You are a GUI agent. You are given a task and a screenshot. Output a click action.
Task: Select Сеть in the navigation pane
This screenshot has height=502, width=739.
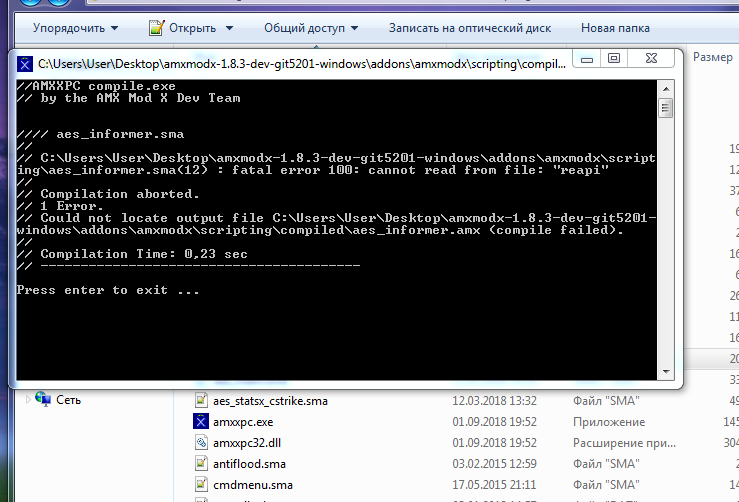[x=68, y=400]
